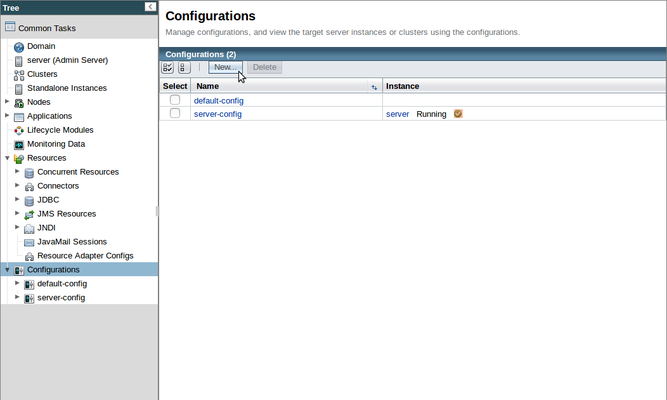Screen dimensions: 667x400
Task: Click the Resource Adapter Configs icon
Action: point(29,256)
